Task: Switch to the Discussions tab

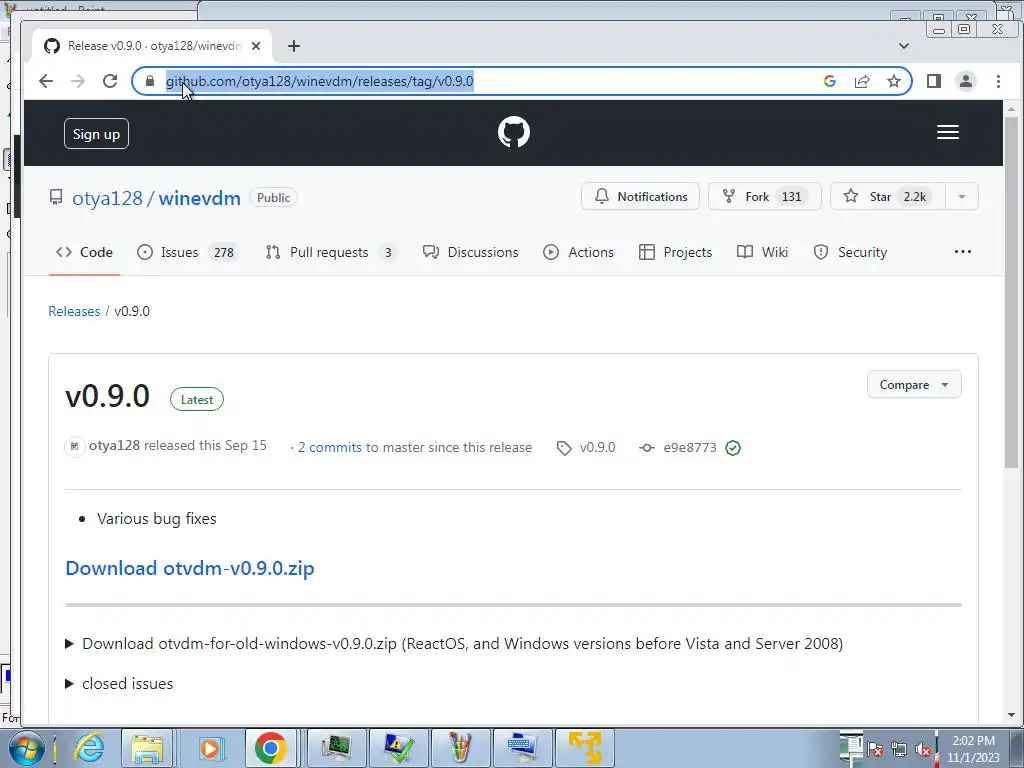Action: (x=470, y=252)
